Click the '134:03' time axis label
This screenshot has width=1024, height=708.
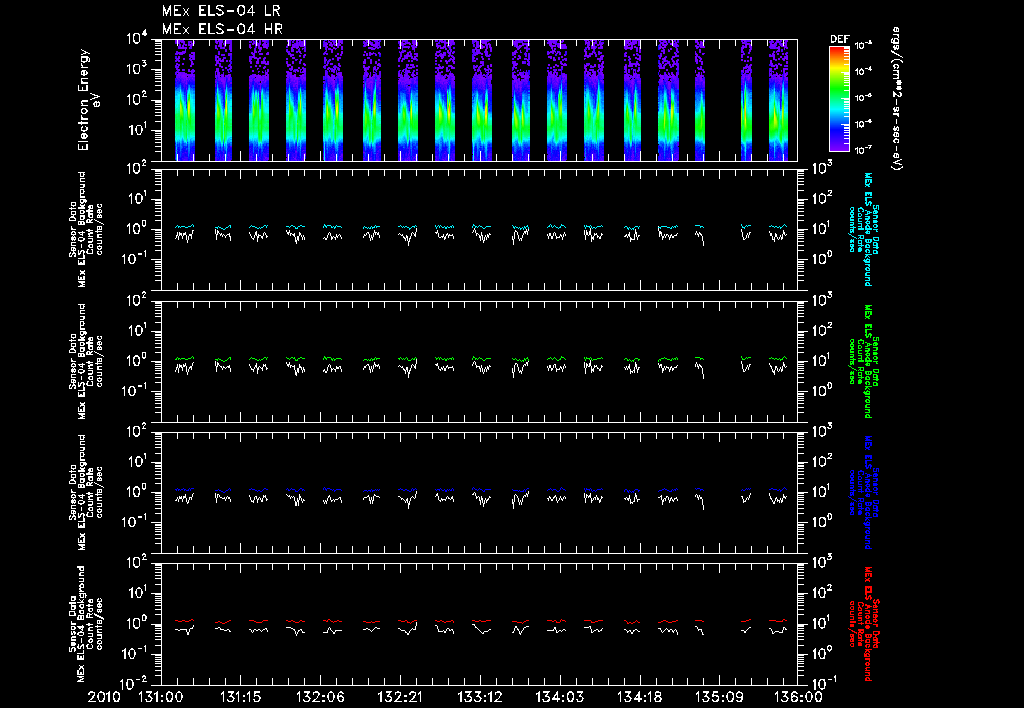pos(559,697)
